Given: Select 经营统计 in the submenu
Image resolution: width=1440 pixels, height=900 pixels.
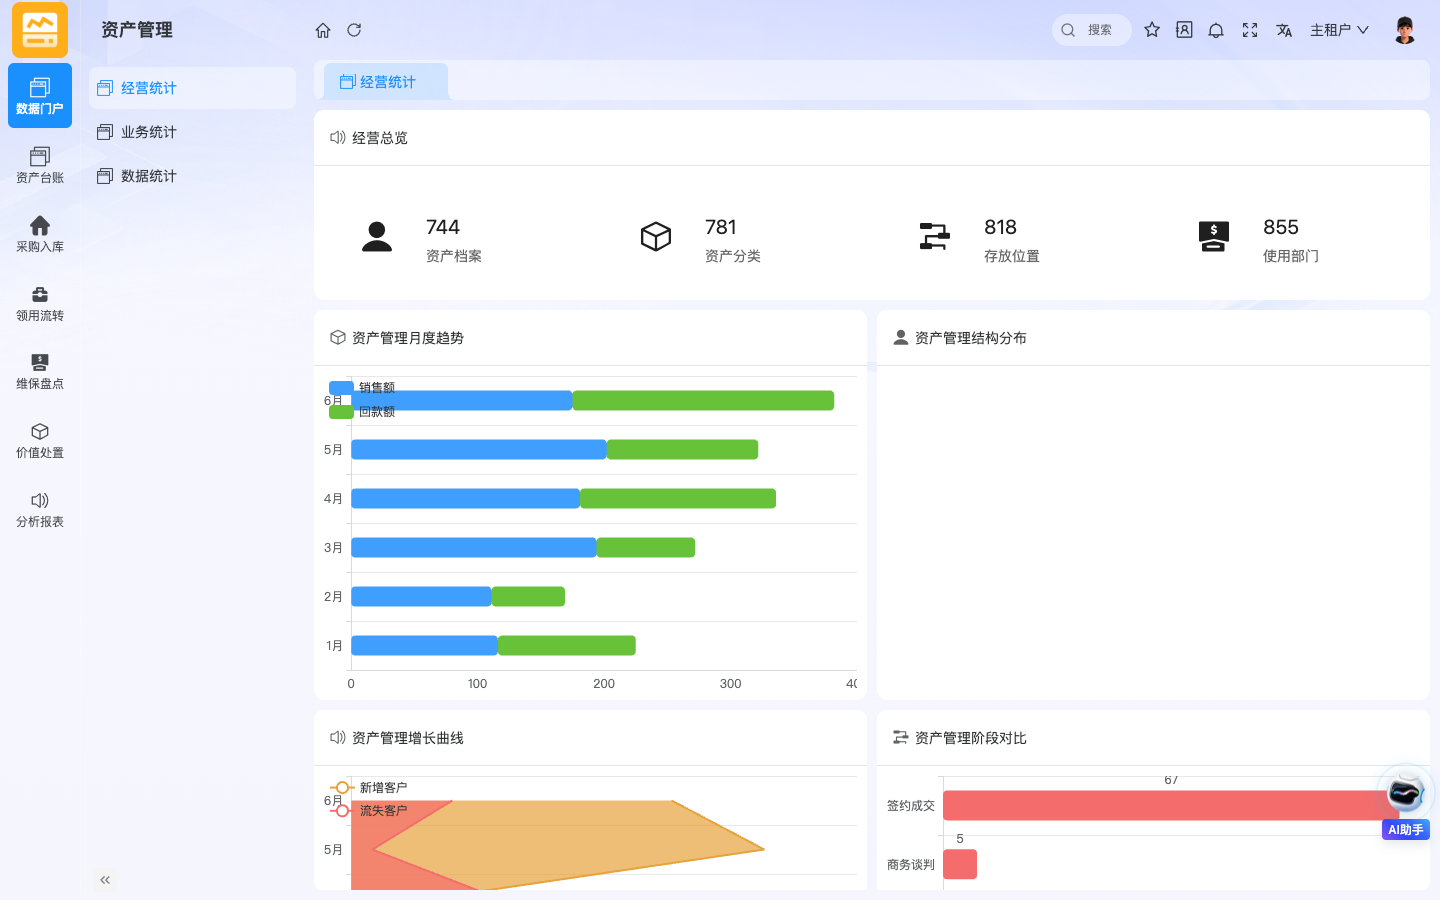Looking at the screenshot, I should coord(192,88).
